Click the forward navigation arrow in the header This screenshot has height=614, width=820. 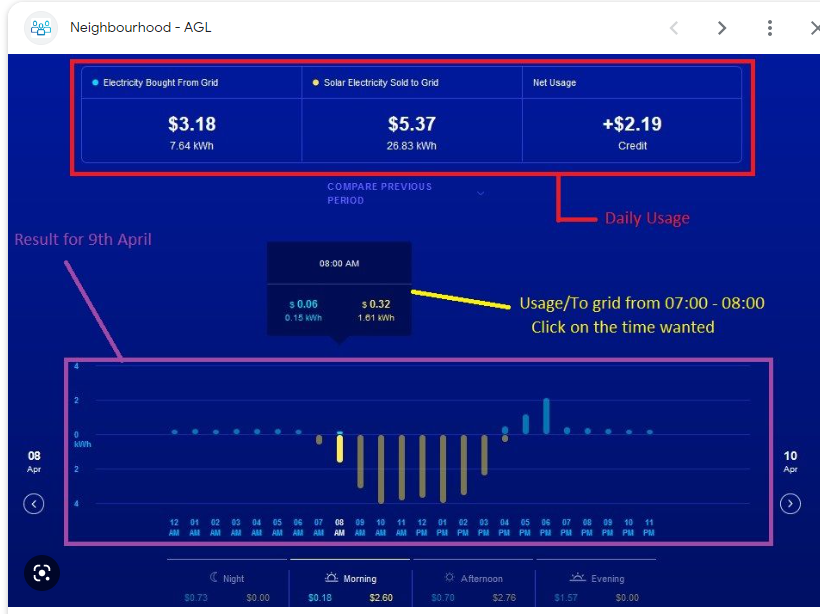(x=722, y=27)
